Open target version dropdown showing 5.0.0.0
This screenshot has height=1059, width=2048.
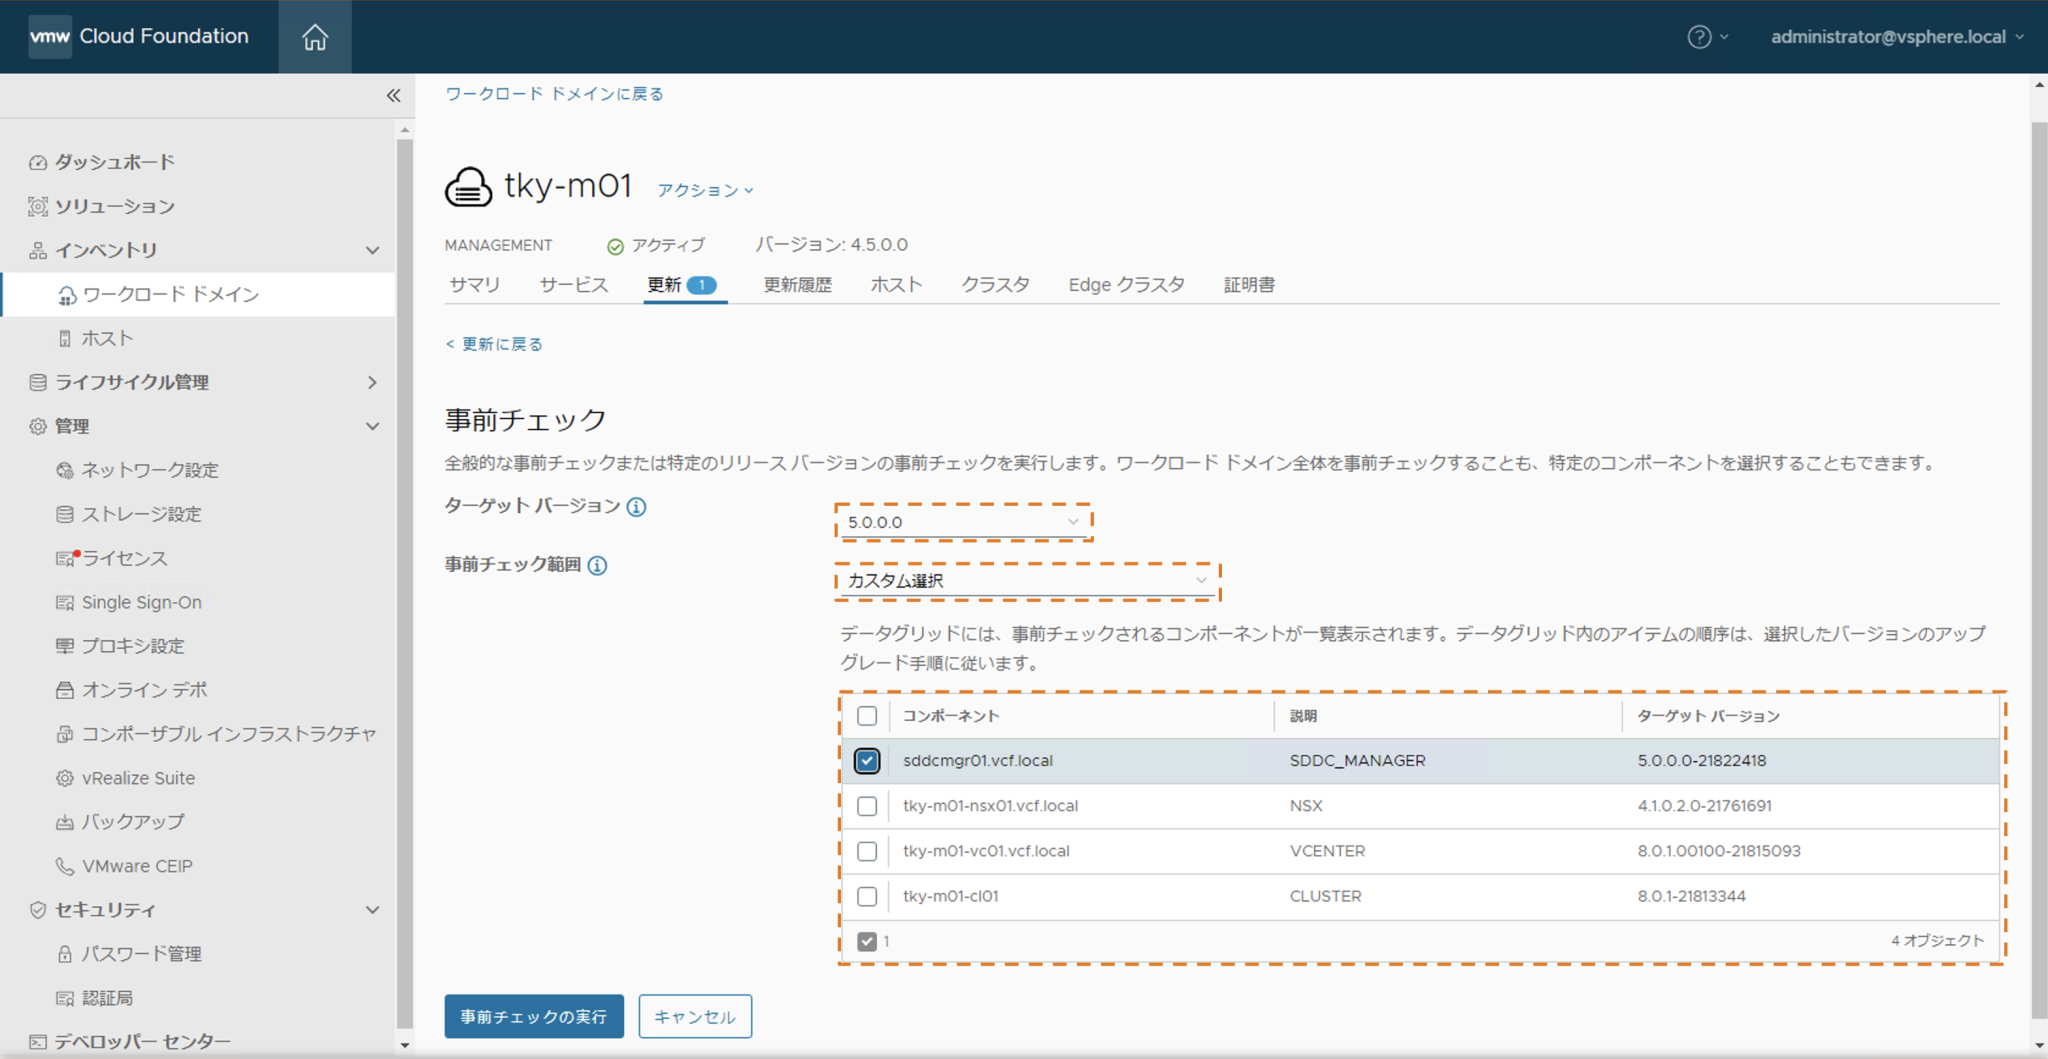pyautogui.click(x=963, y=522)
